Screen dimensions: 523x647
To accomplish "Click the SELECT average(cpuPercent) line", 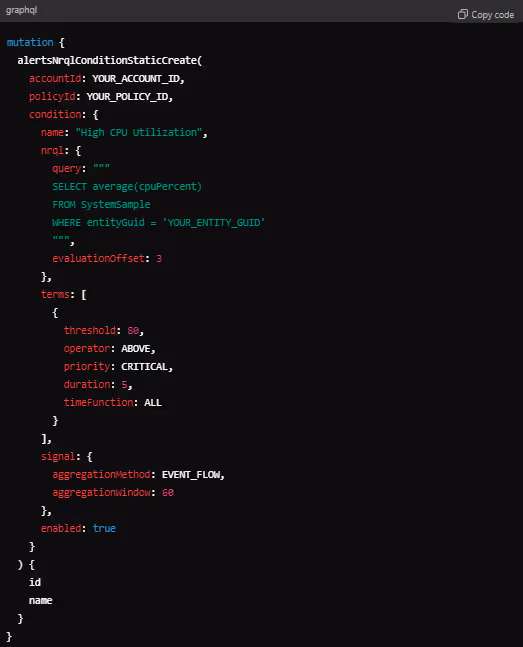I will click(127, 187).
